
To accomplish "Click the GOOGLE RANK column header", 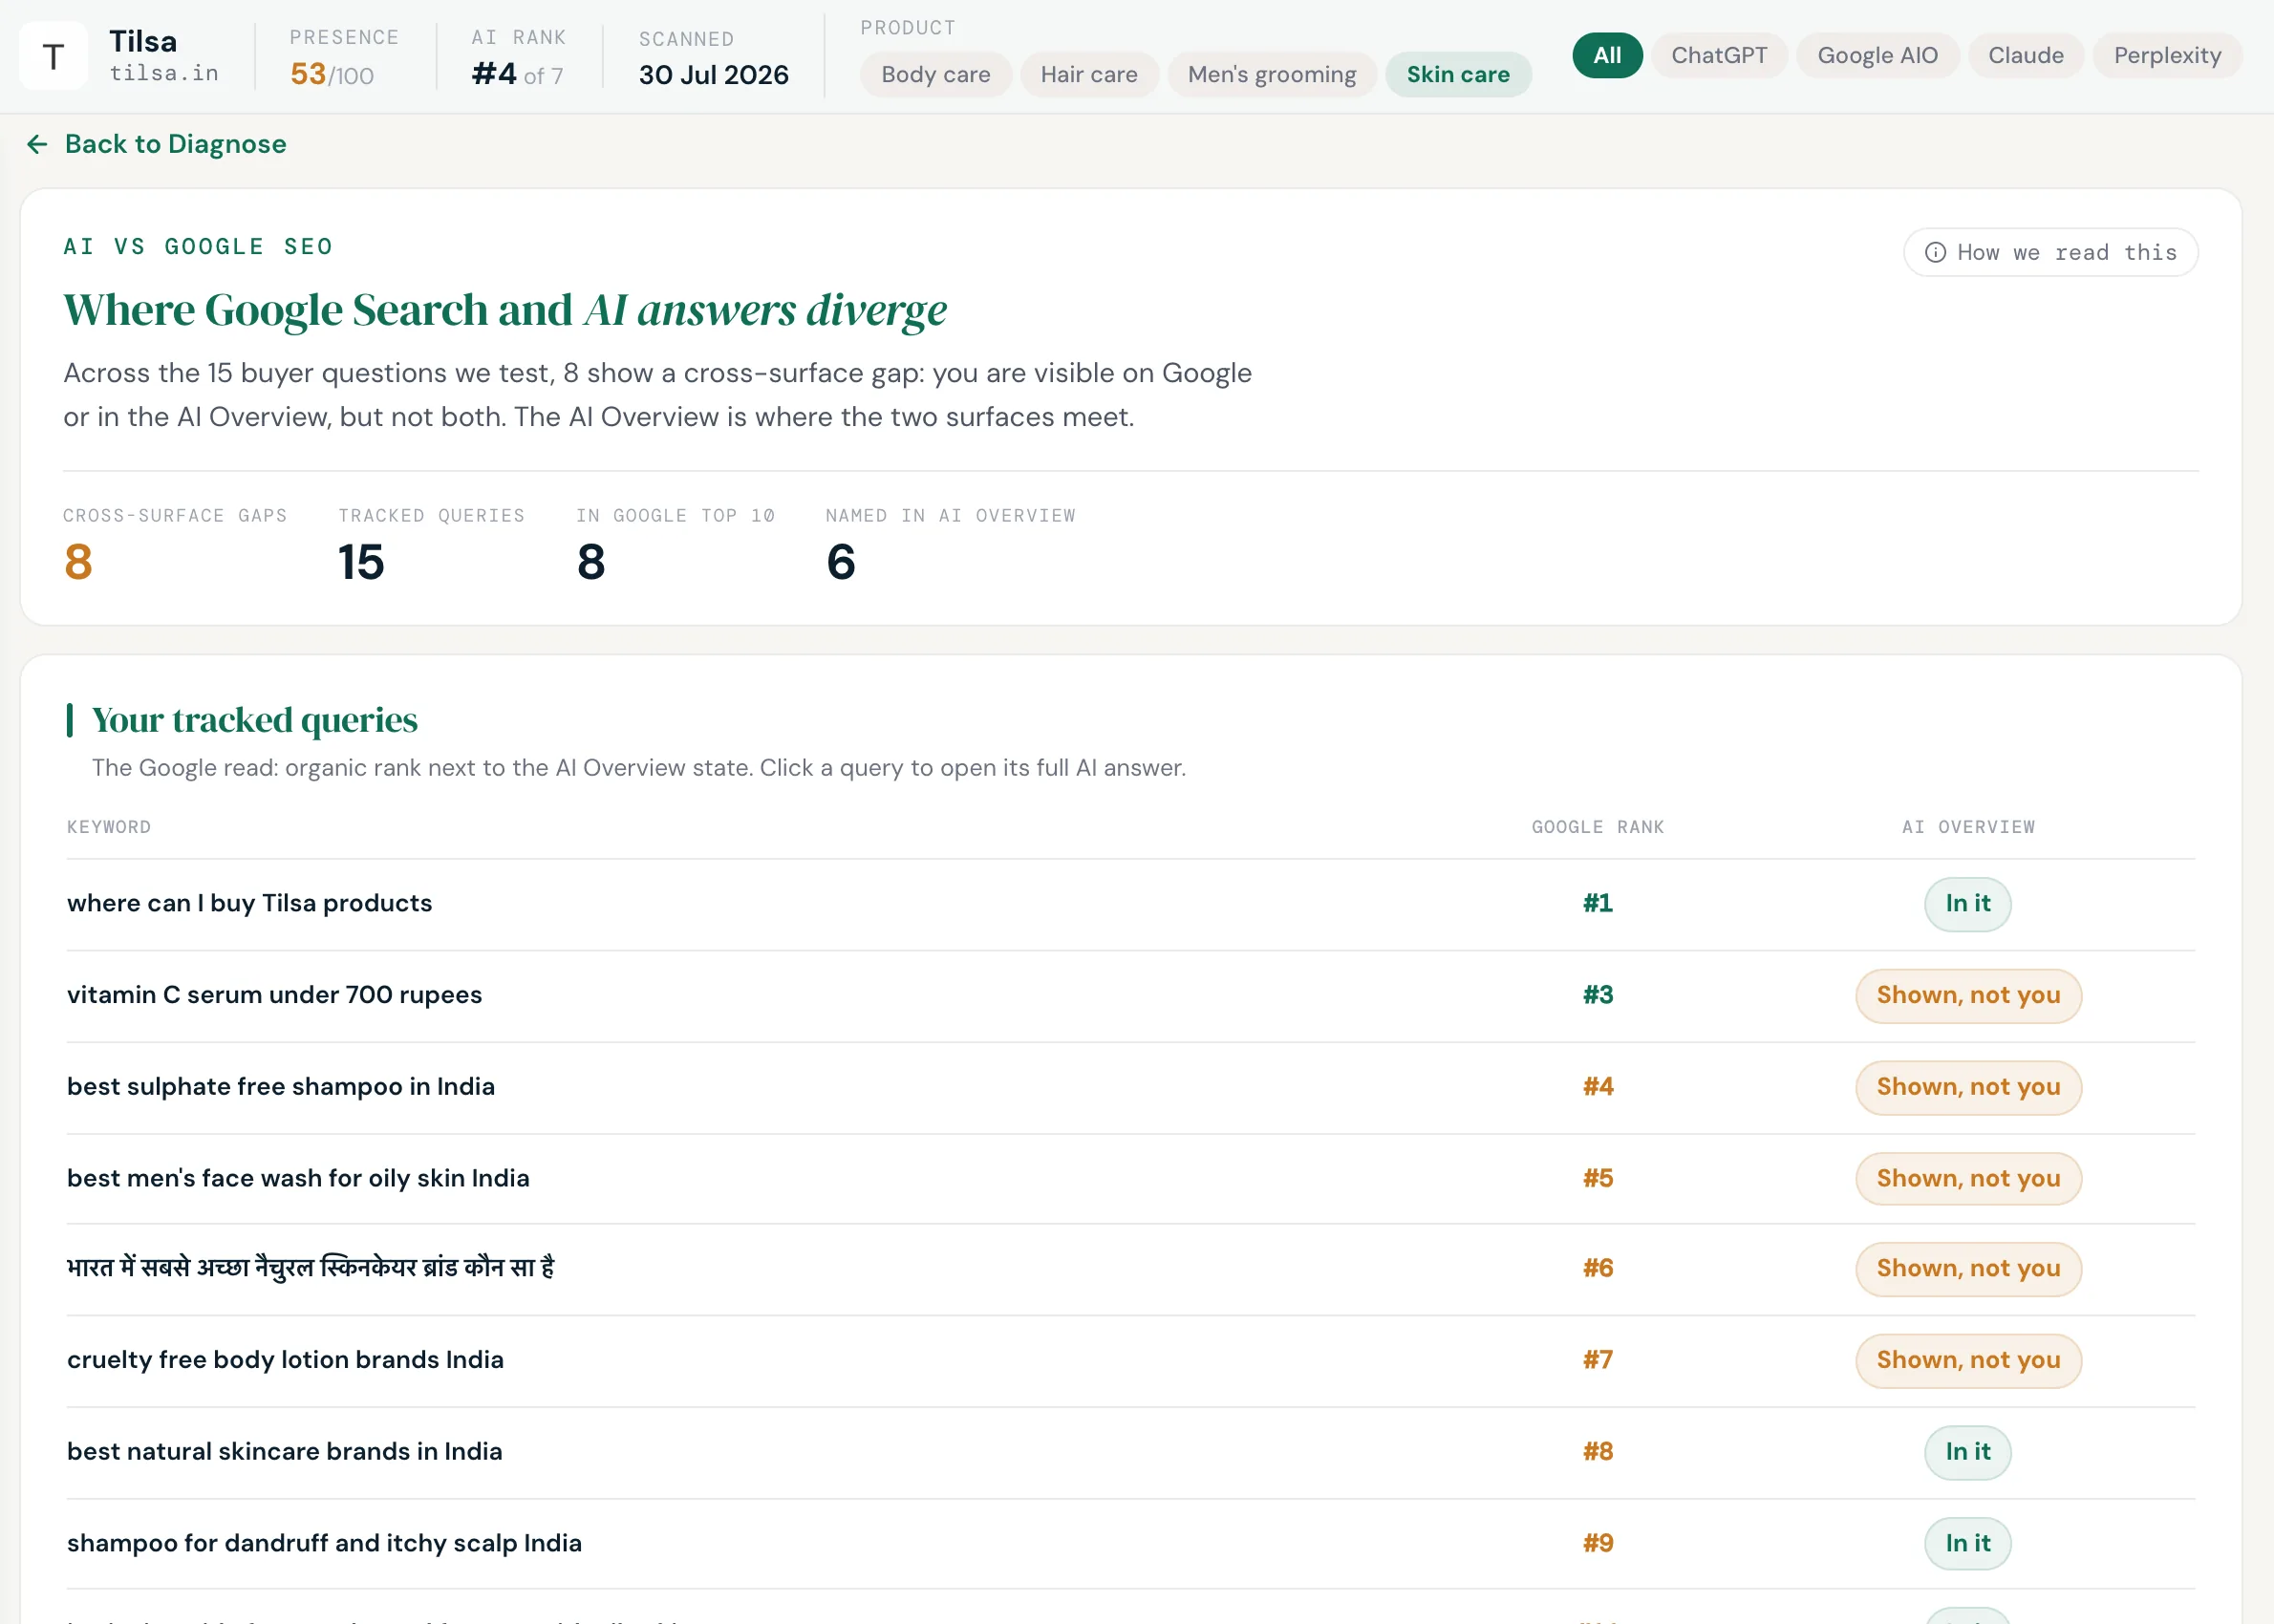I will point(1597,828).
